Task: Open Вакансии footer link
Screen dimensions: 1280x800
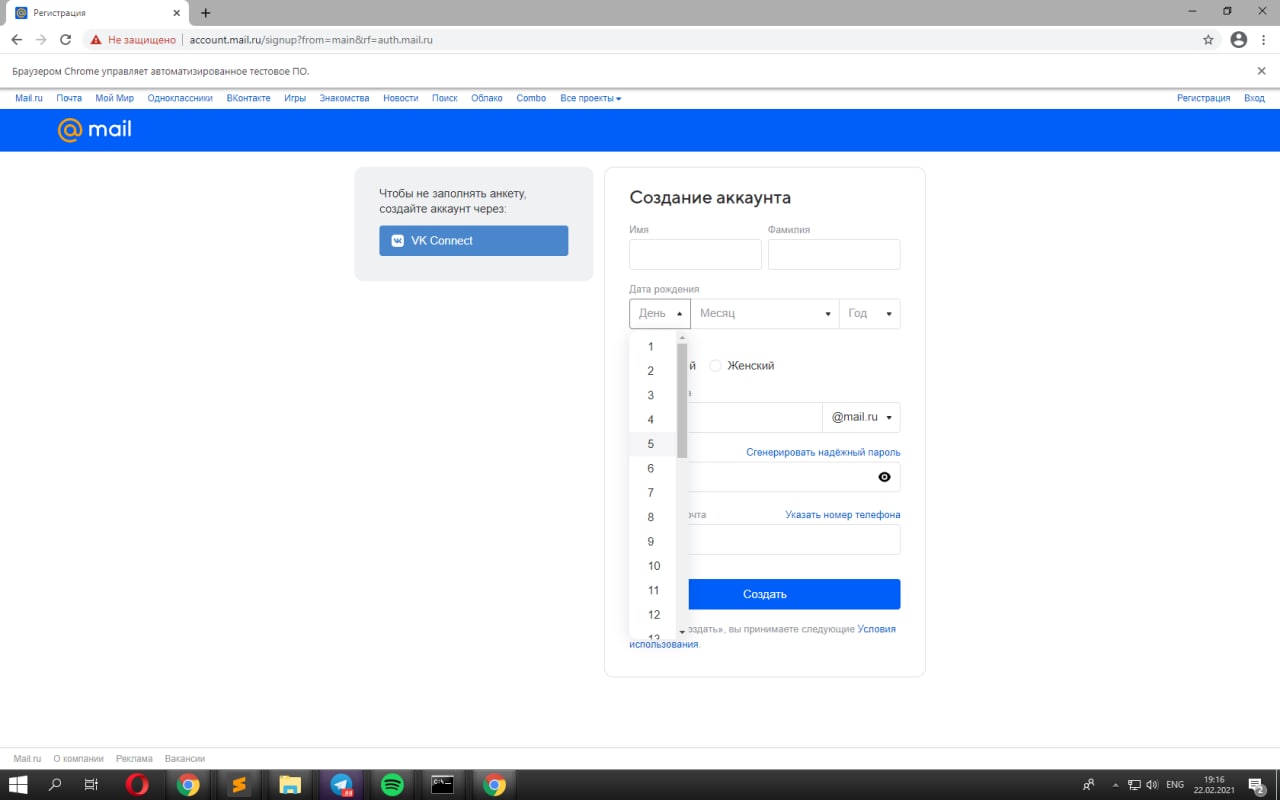Action: point(185,759)
